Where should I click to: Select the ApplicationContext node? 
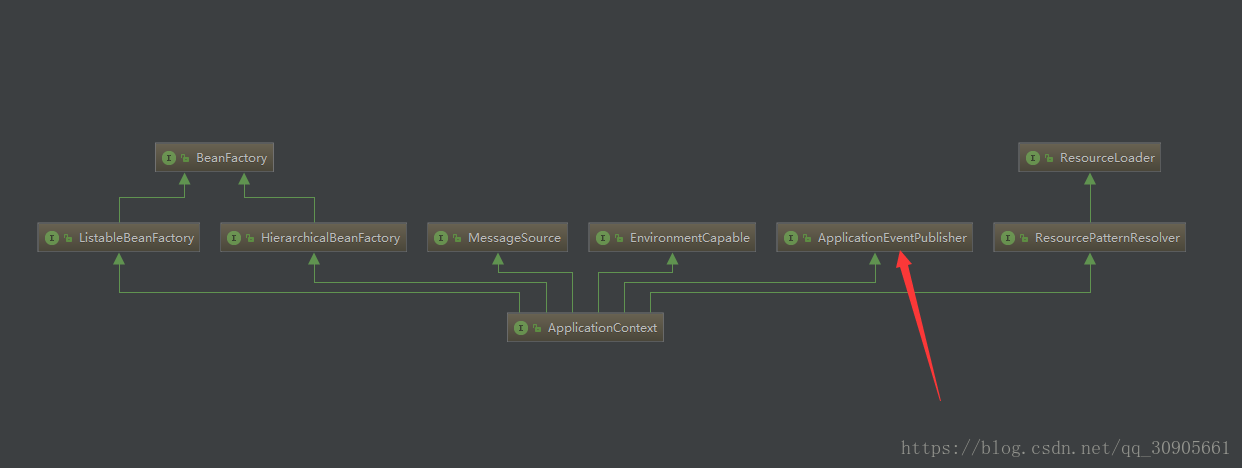coord(585,327)
